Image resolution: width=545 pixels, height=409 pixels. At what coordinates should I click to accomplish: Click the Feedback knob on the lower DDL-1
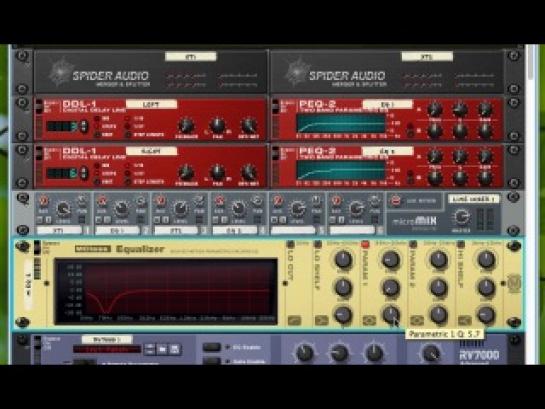pos(186,172)
